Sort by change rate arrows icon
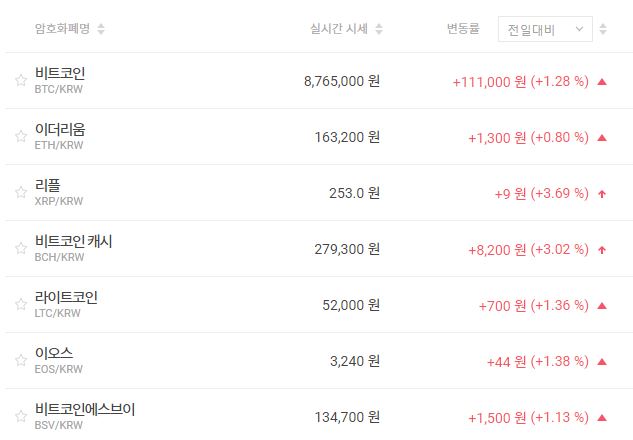633x440 pixels. 603,29
